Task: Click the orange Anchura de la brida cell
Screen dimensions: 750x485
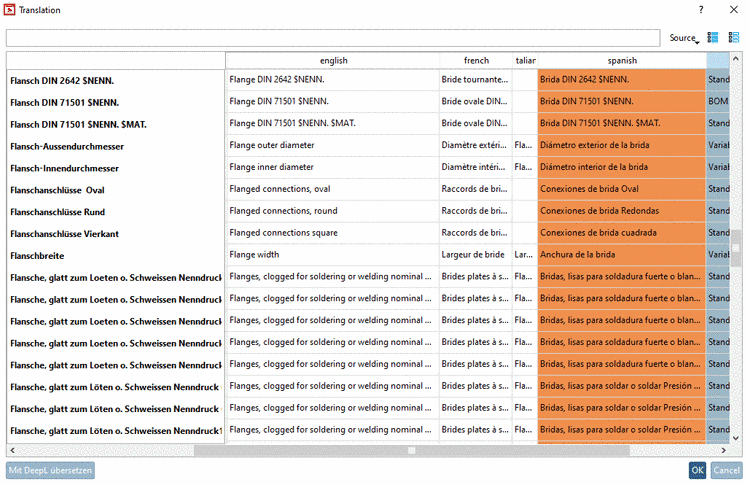Action: (x=621, y=255)
